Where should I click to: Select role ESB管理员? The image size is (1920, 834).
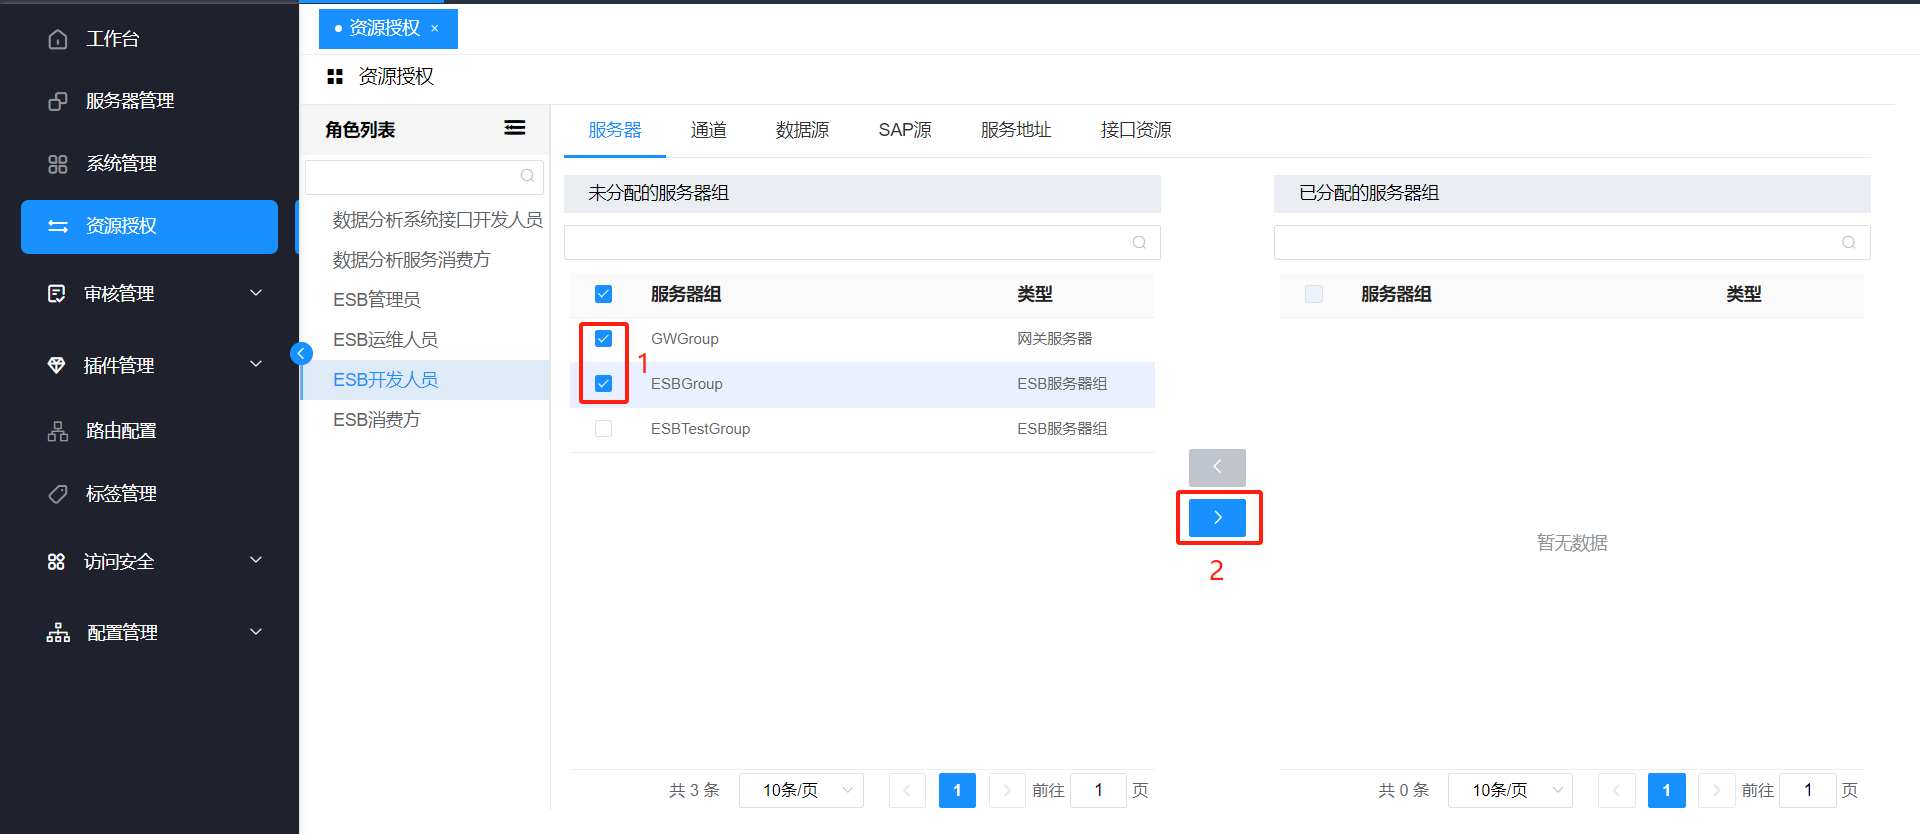[x=377, y=300]
